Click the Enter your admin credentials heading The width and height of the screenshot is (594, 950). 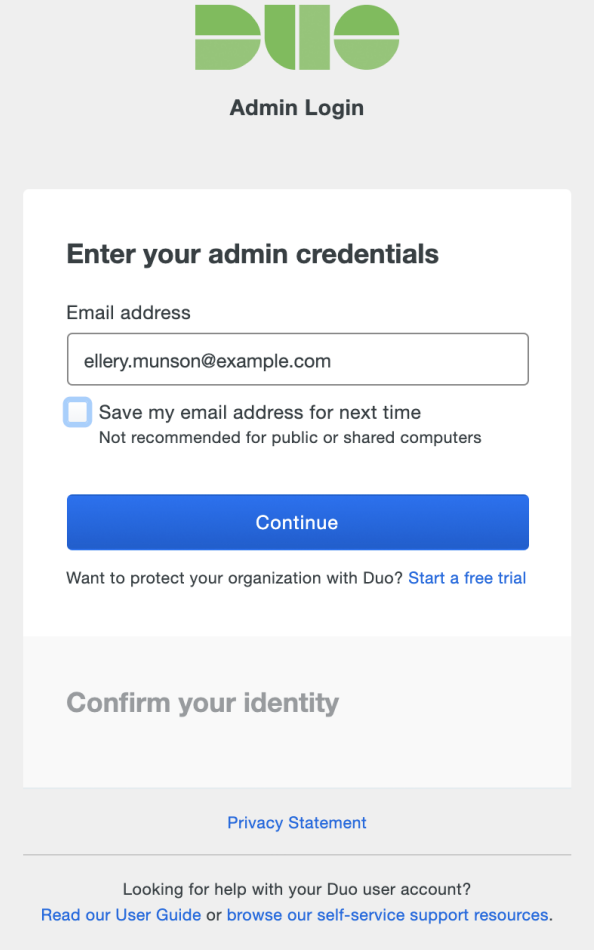pyautogui.click(x=251, y=254)
